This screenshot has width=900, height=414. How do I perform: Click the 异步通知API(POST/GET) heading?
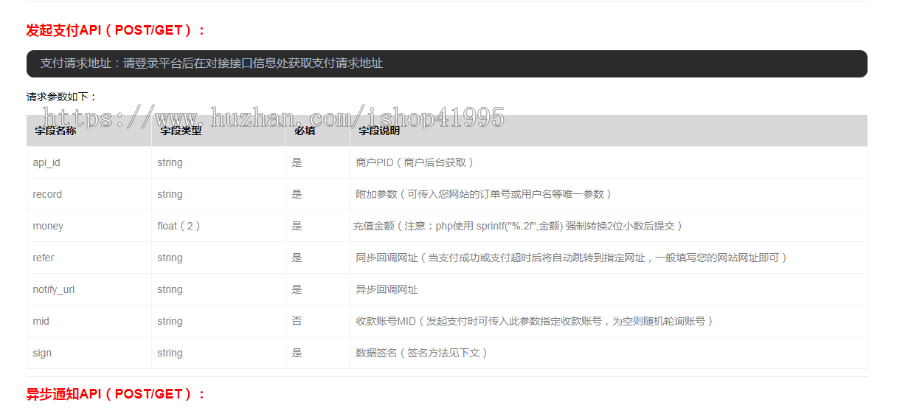pyautogui.click(x=115, y=394)
